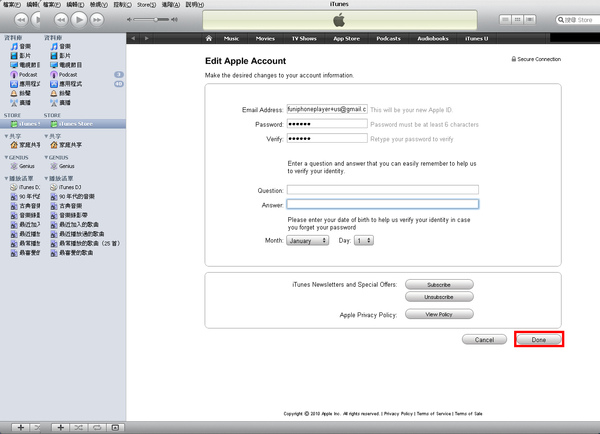This screenshot has height=434, width=600.
Task: Focus the Store search field
Action: point(578,20)
